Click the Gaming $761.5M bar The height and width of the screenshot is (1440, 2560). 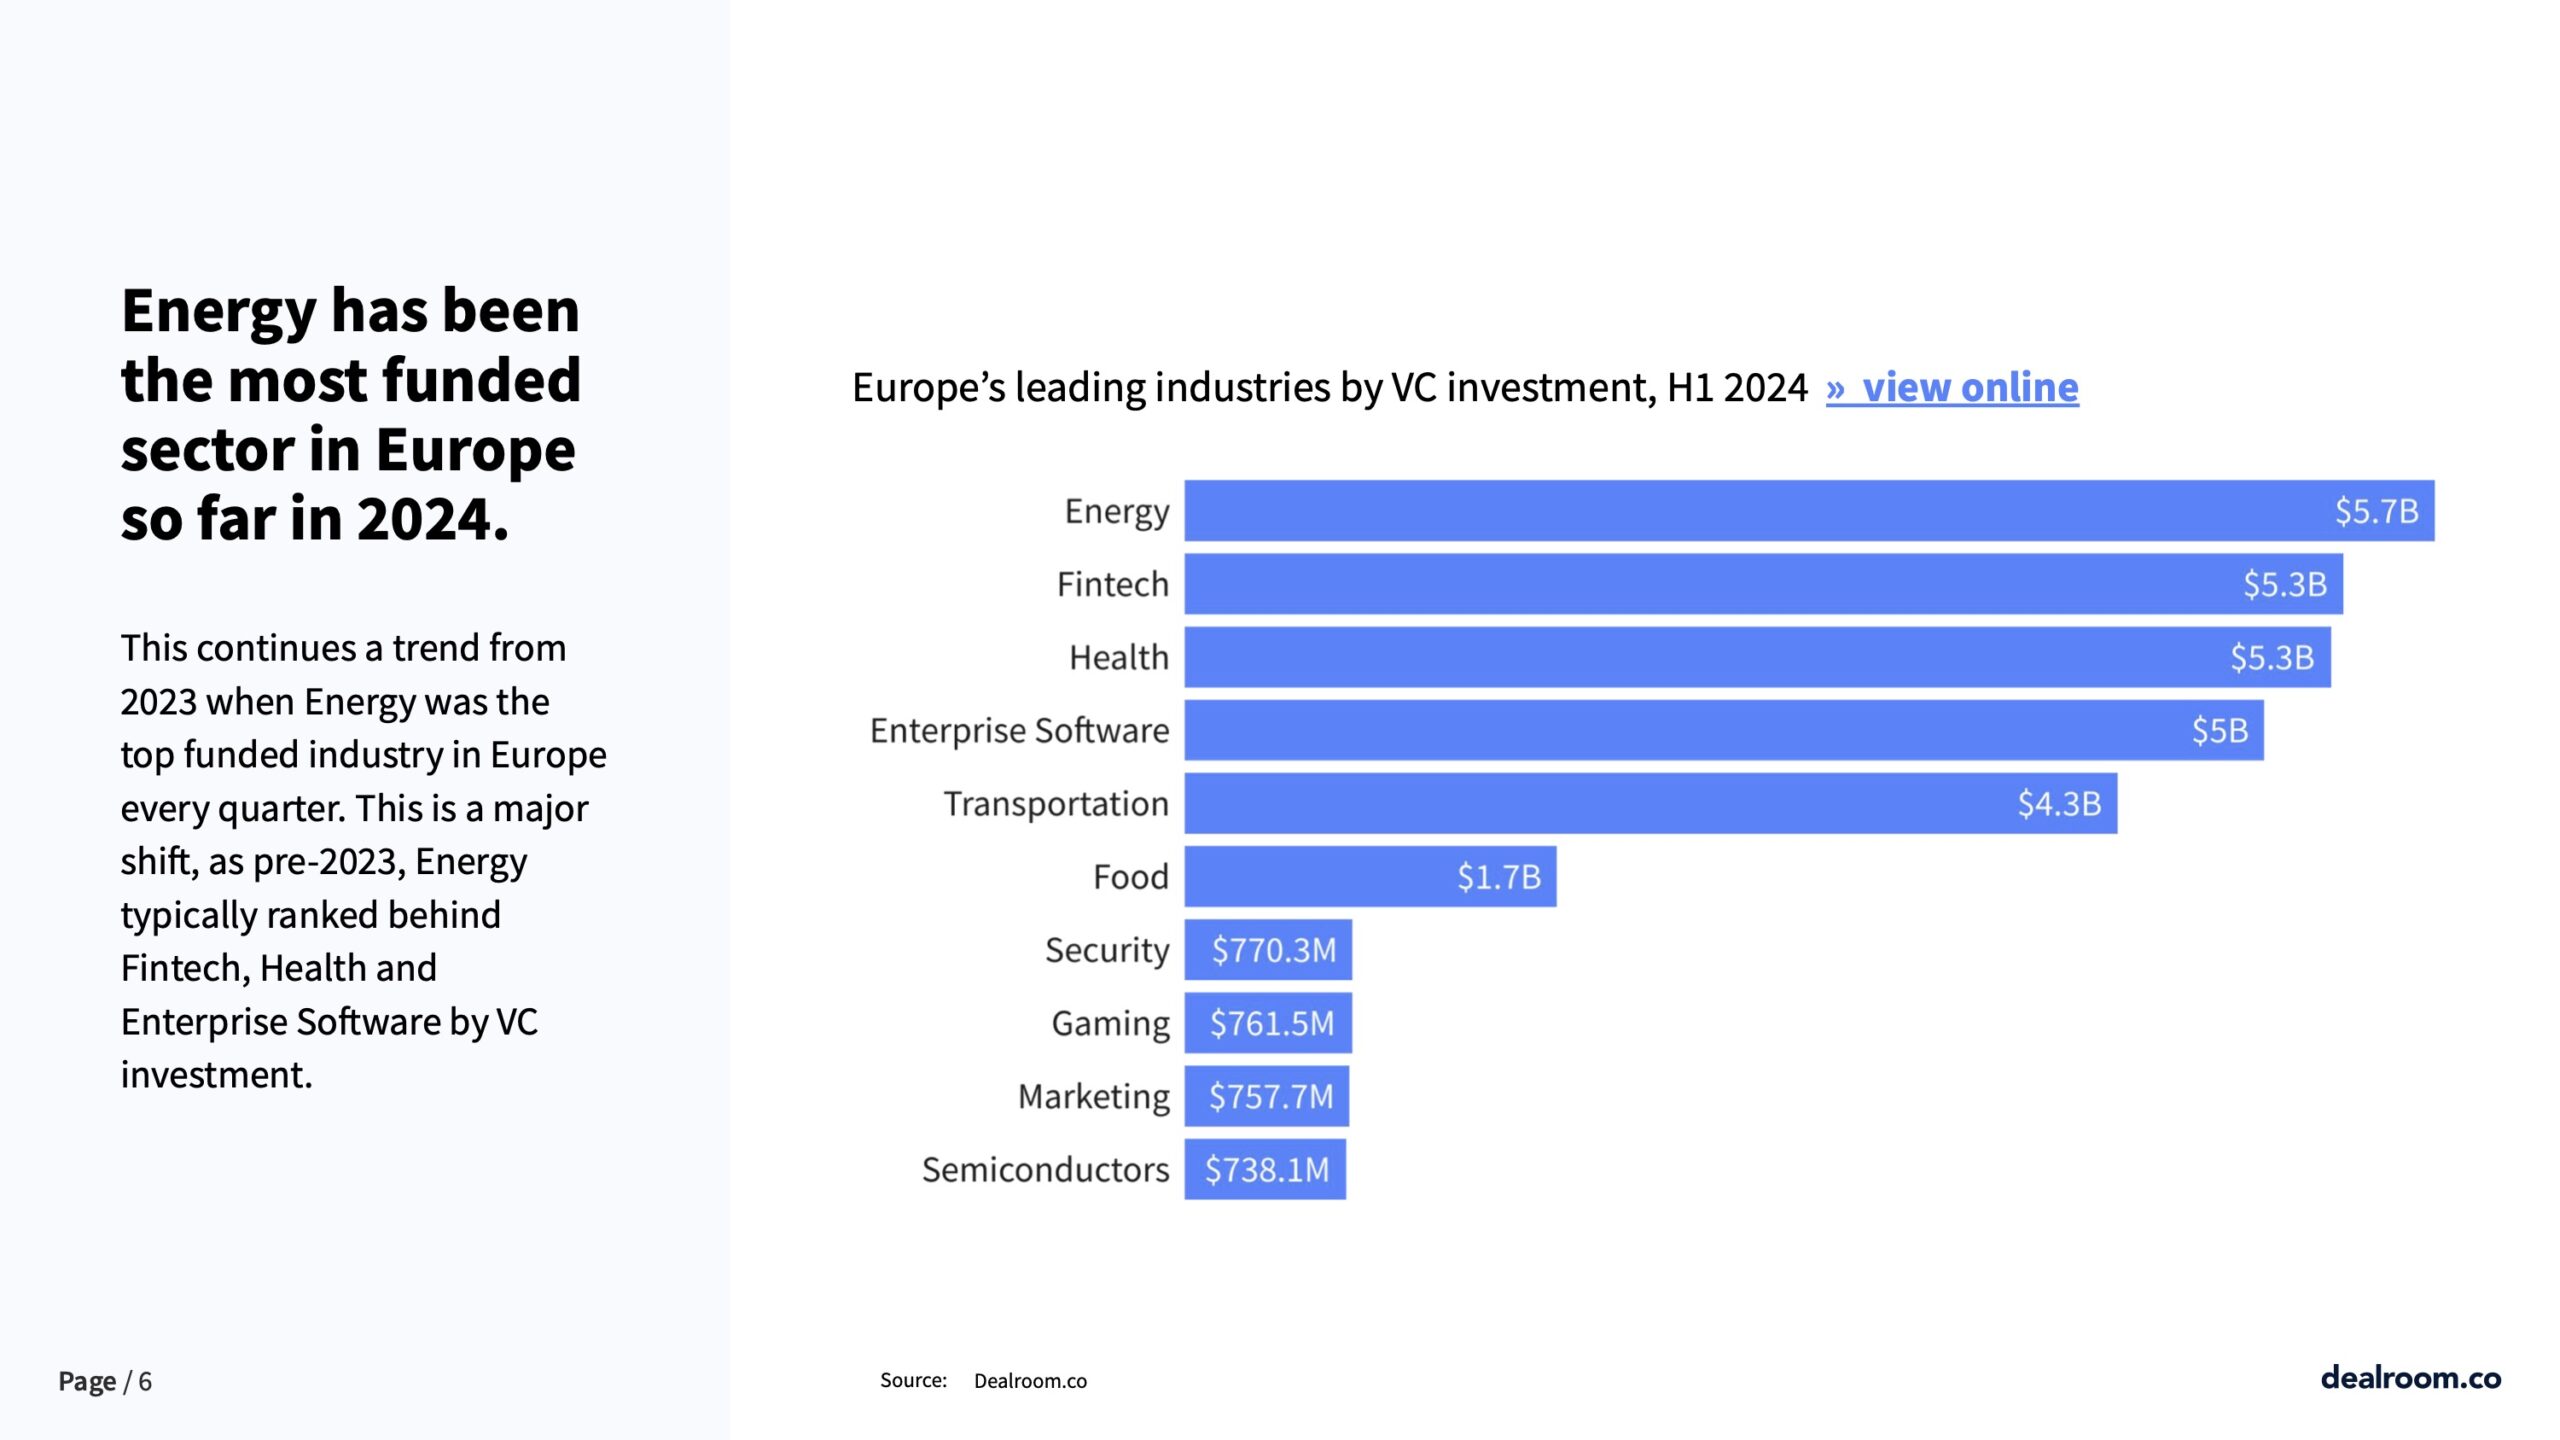(1268, 1023)
